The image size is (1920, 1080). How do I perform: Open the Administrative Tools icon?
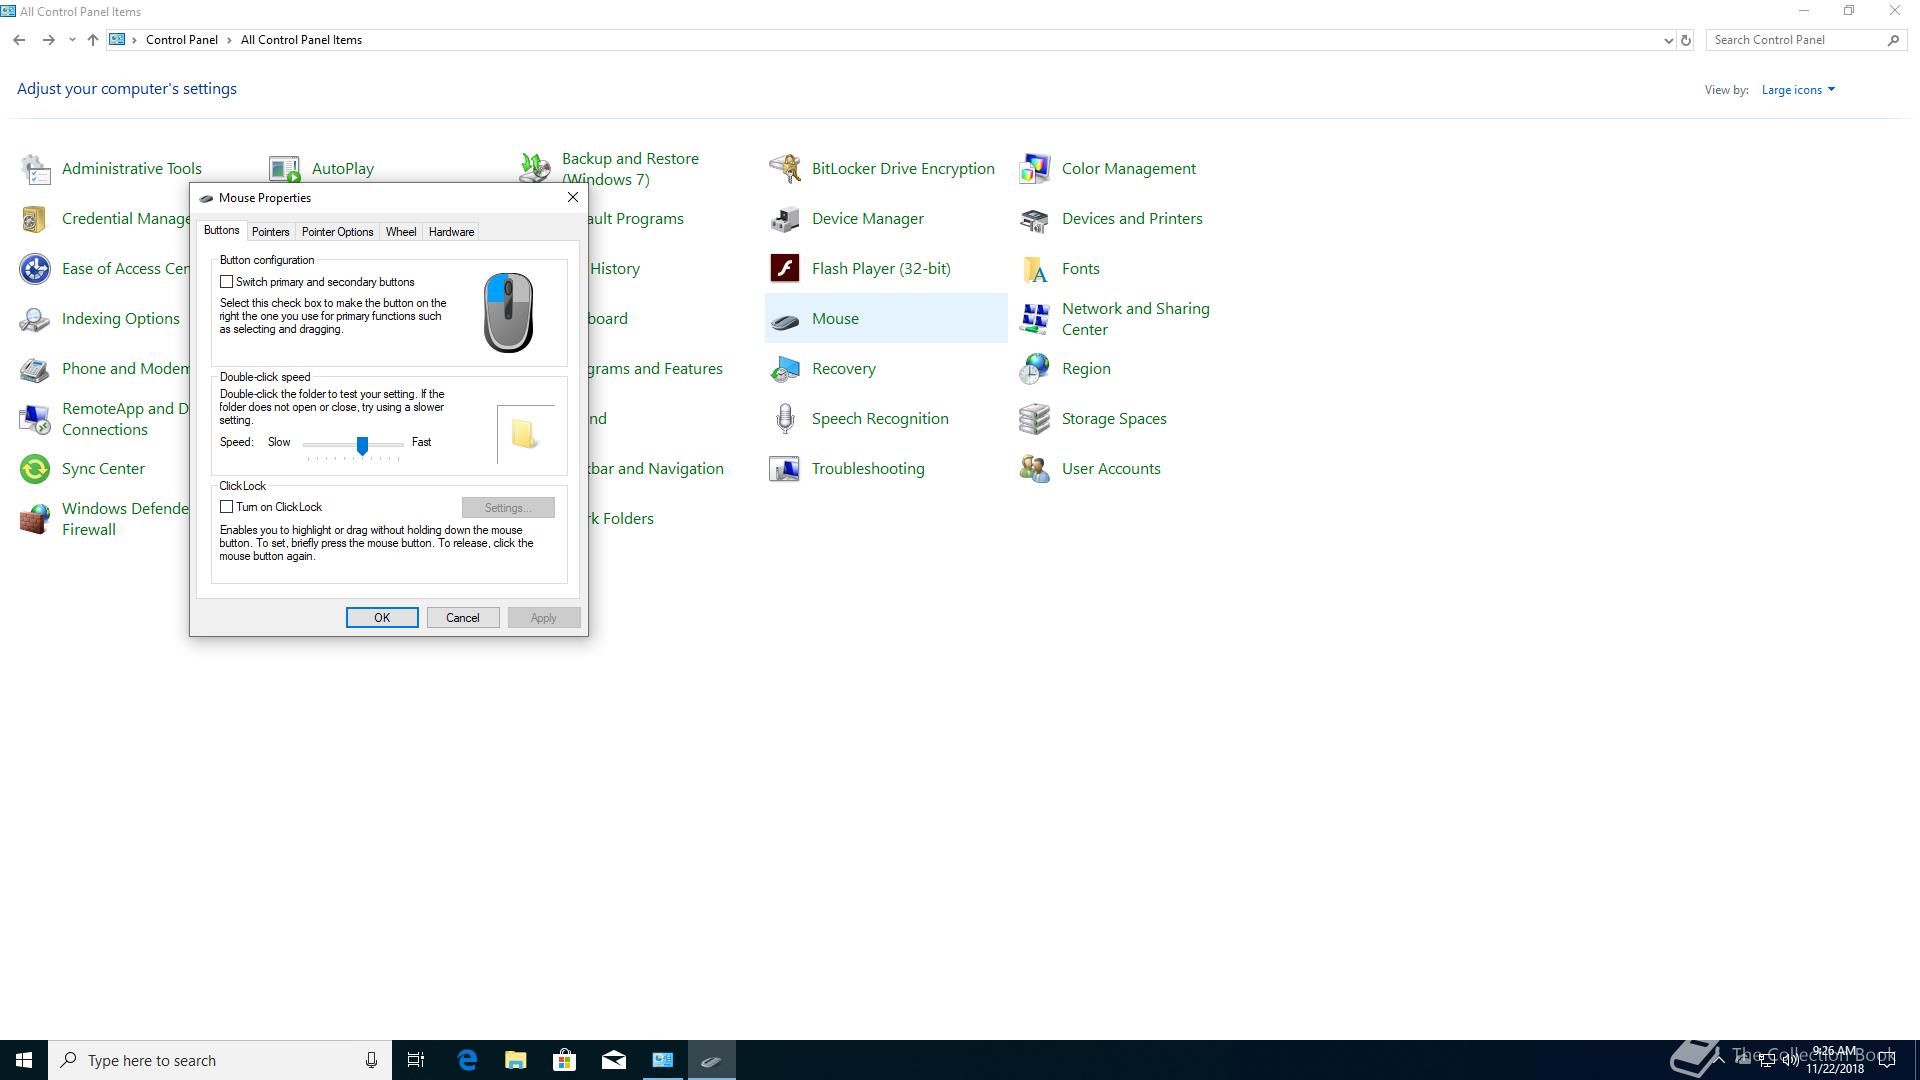coord(35,169)
